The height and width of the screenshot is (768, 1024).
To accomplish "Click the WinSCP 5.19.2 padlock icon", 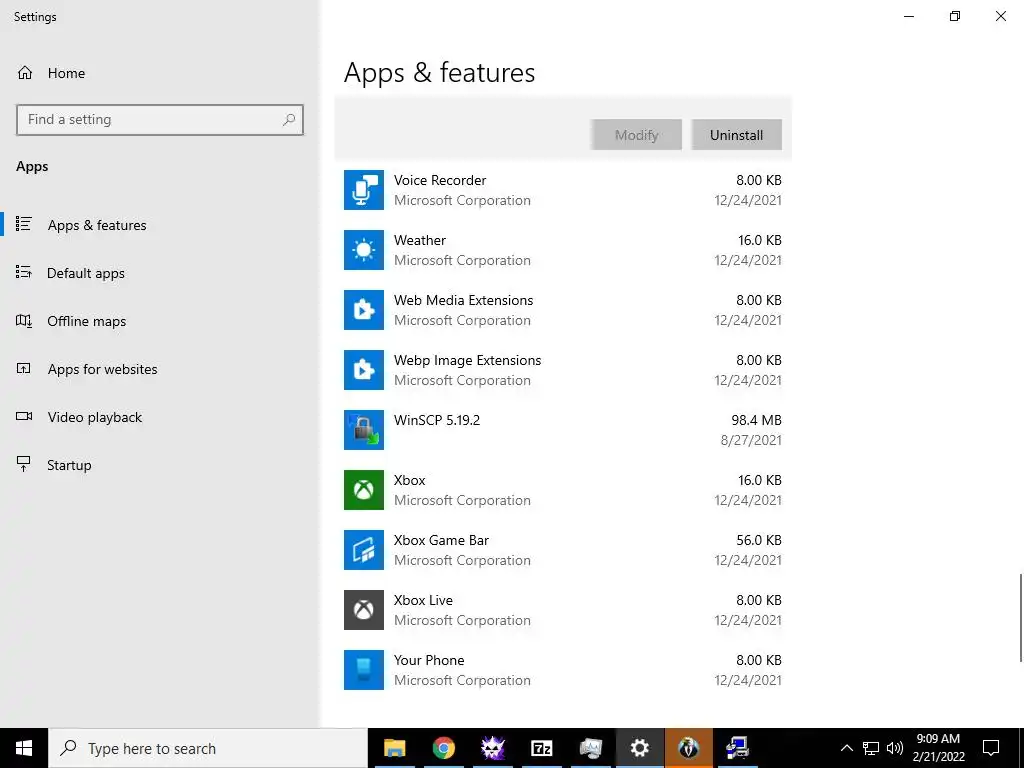I will 364,430.
